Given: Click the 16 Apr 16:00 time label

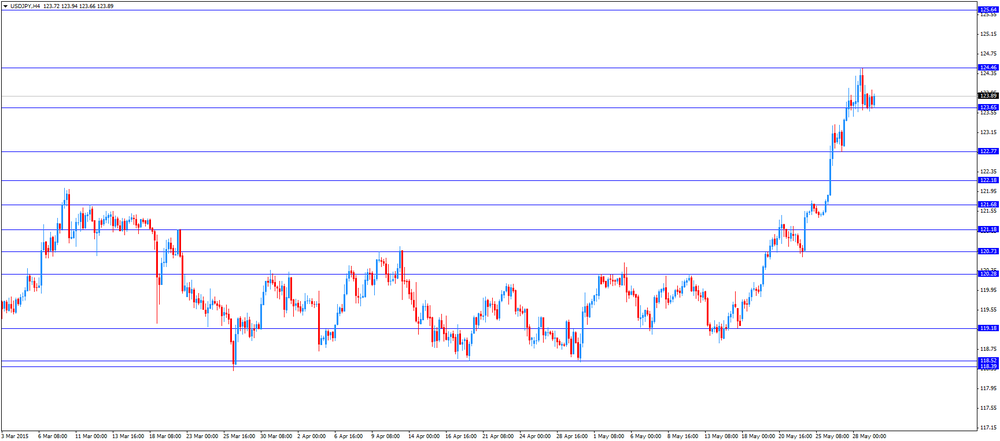Looking at the screenshot, I should (x=461, y=437).
